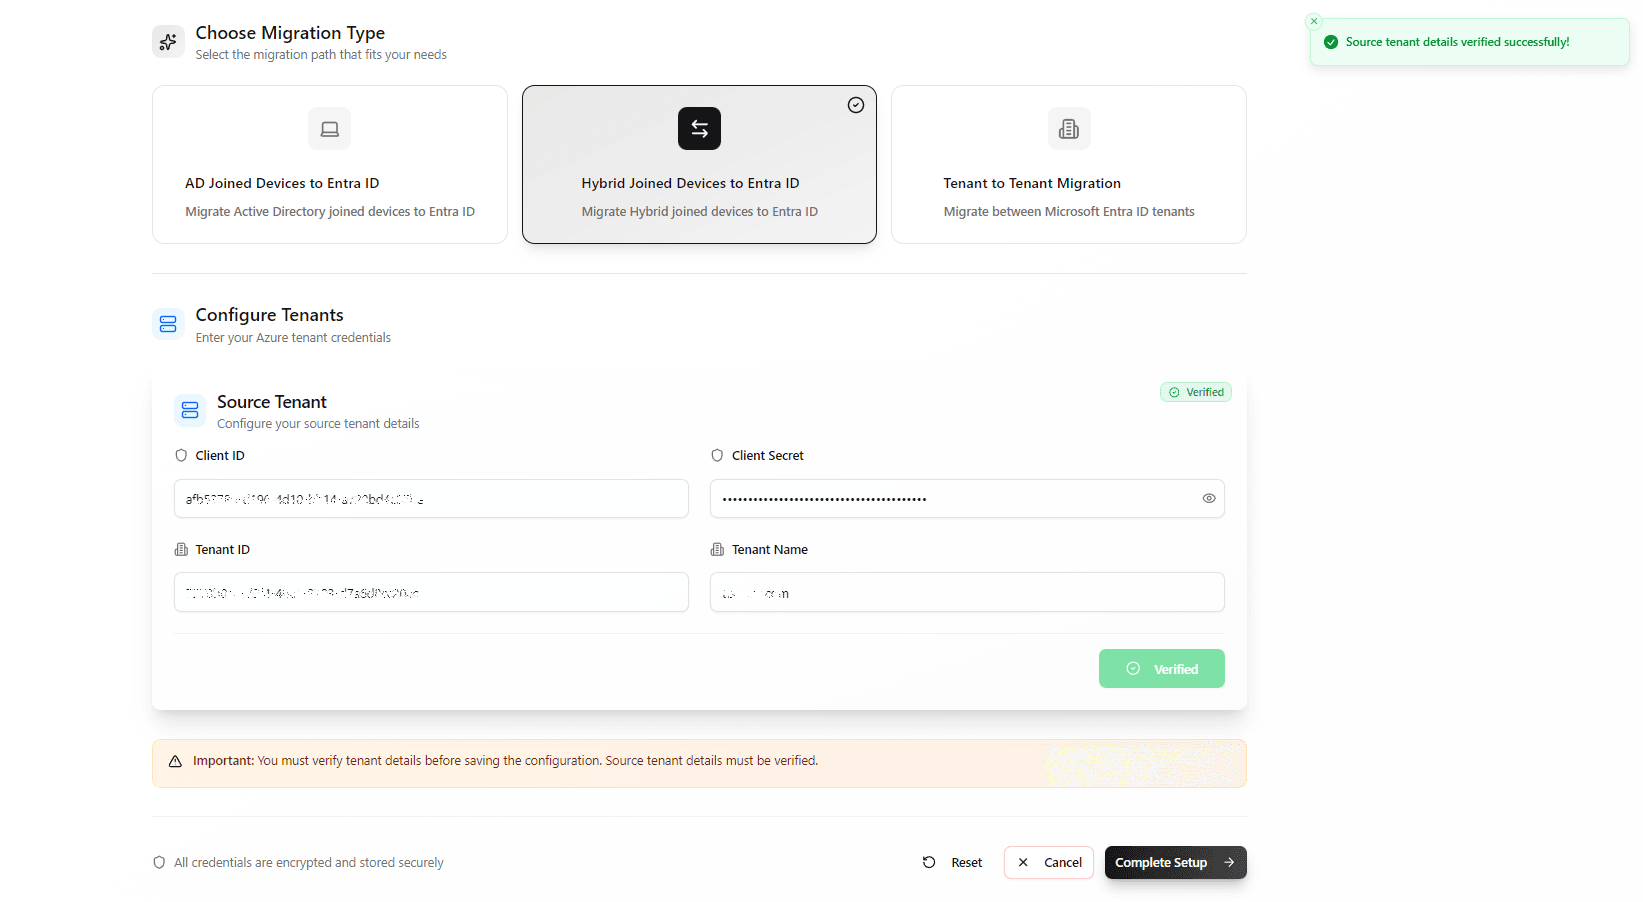Screen dimensions: 1643x902
Task: Click the building icon beside Tenant ID label
Action: [x=181, y=549]
